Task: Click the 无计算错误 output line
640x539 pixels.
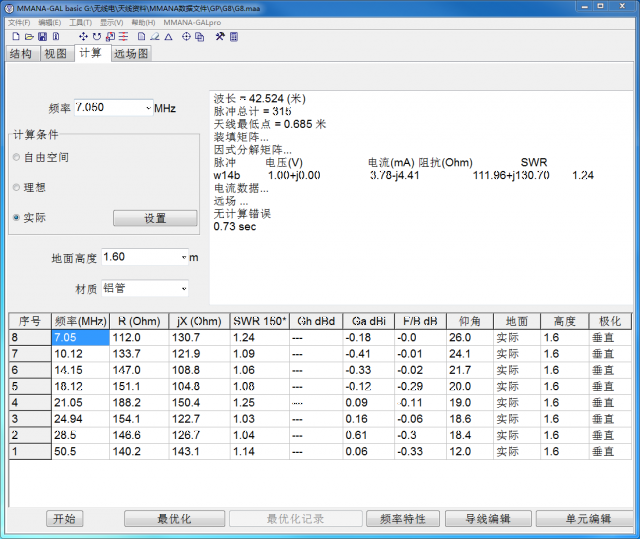Action: point(242,213)
